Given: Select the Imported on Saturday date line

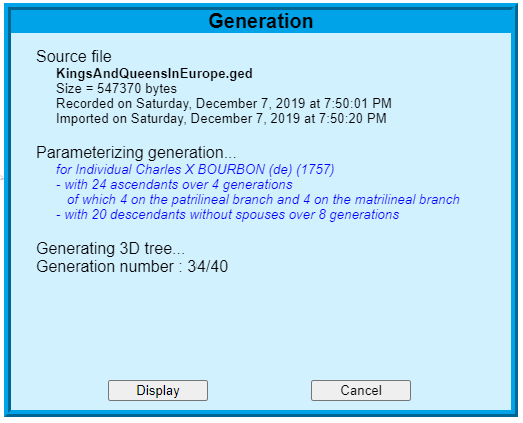Looking at the screenshot, I should (221, 118).
